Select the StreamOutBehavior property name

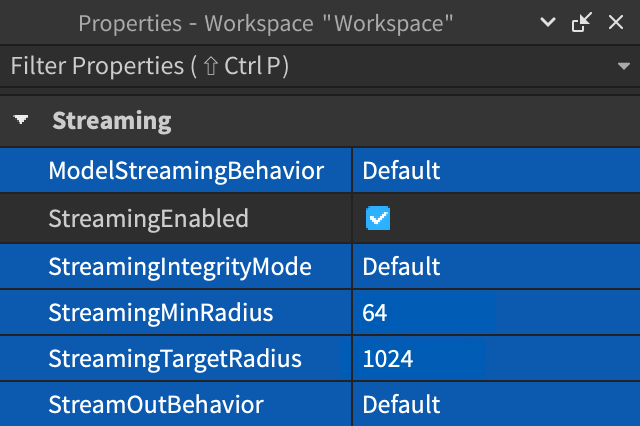point(156,405)
